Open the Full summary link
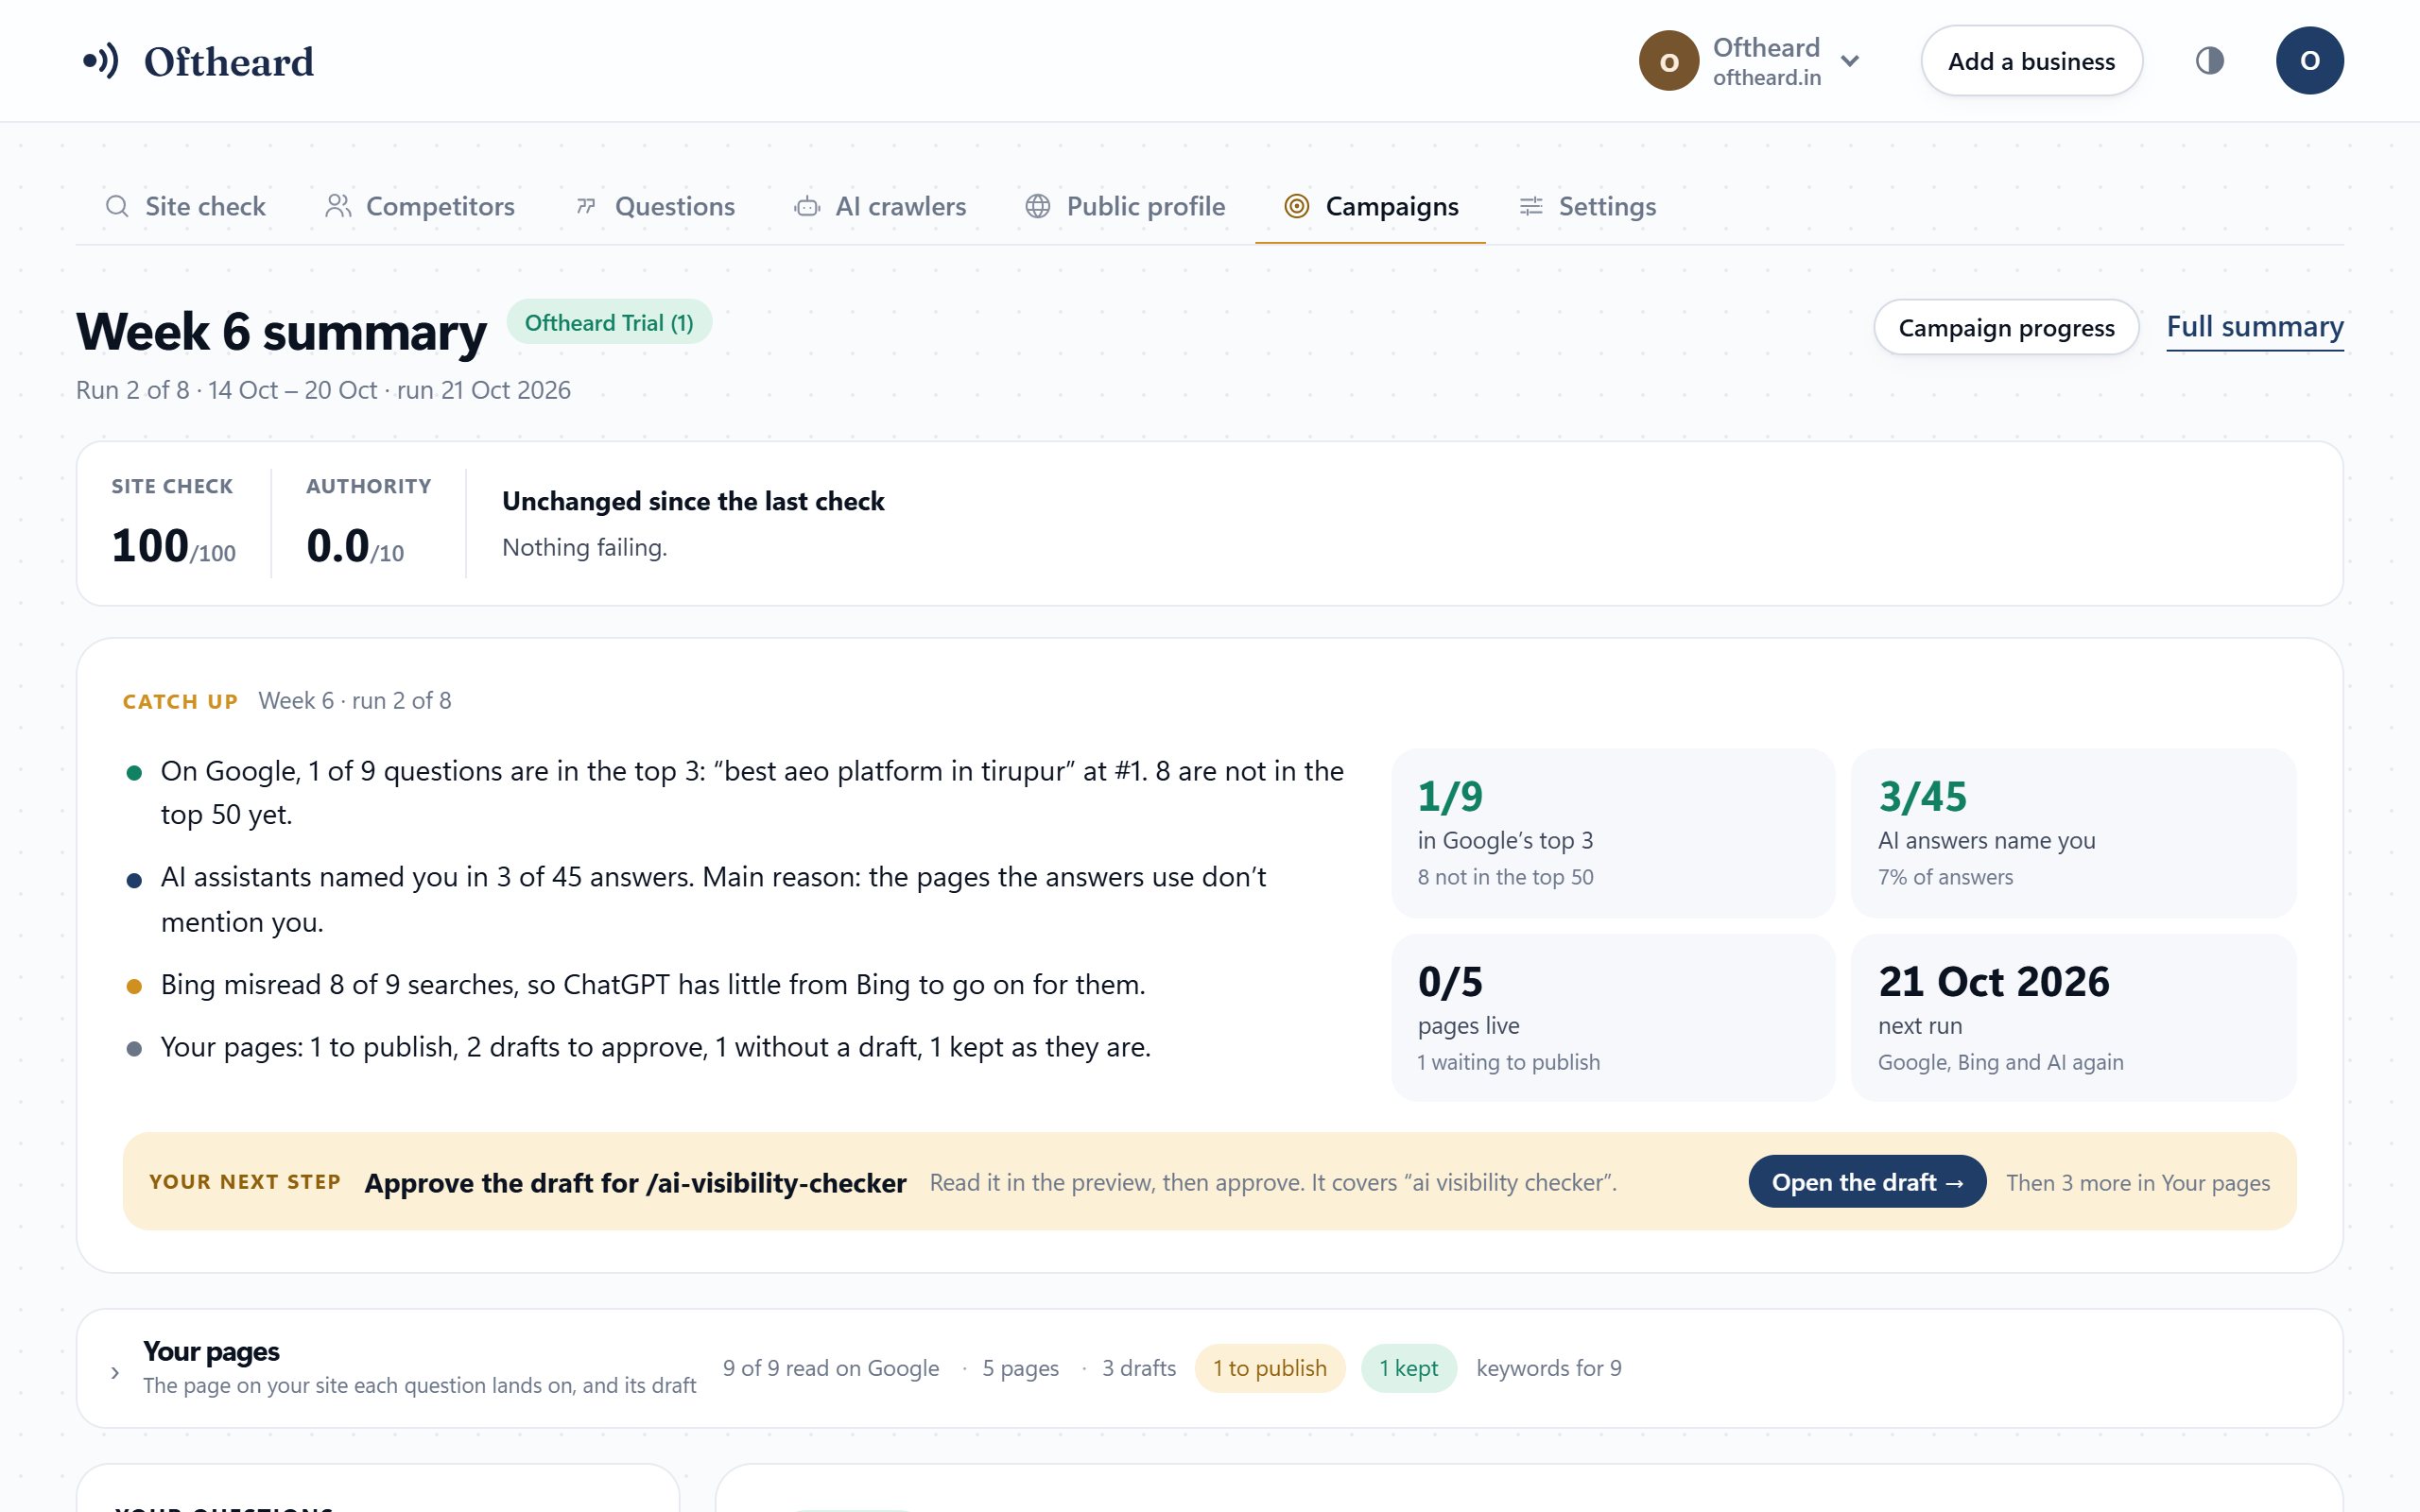This screenshot has height=1512, width=2420. click(2254, 327)
